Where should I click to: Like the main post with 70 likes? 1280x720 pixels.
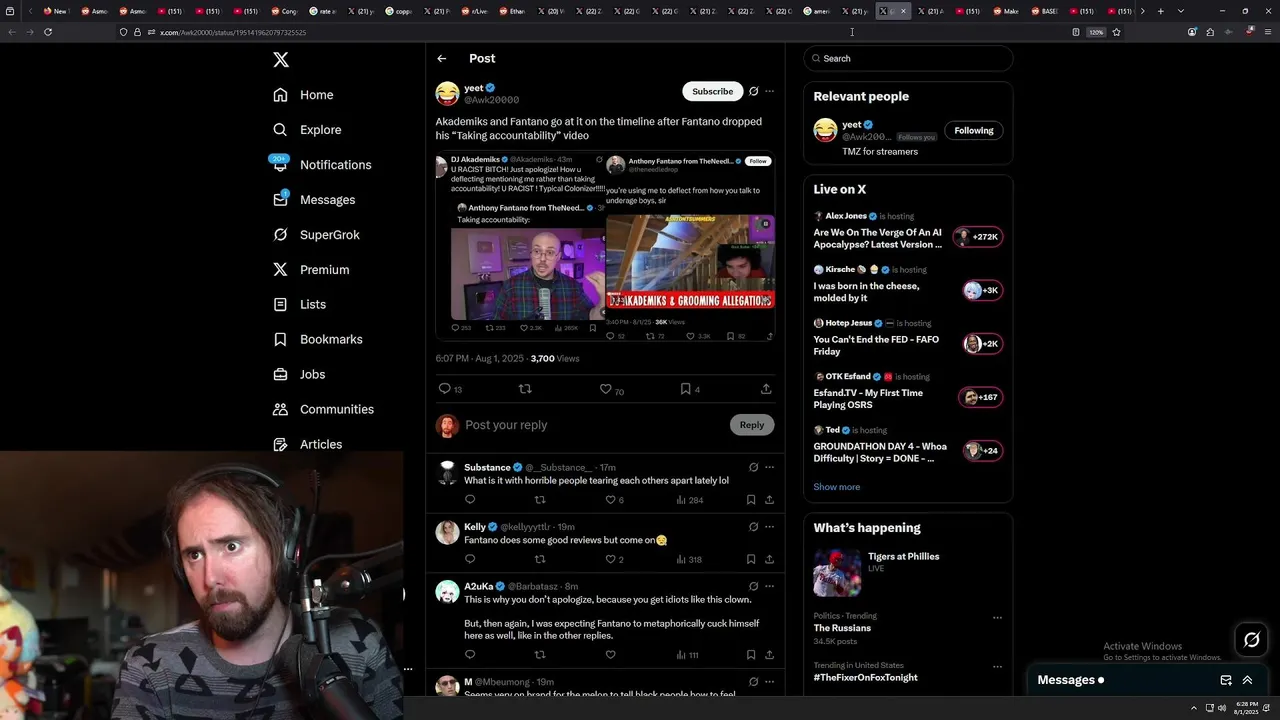605,389
